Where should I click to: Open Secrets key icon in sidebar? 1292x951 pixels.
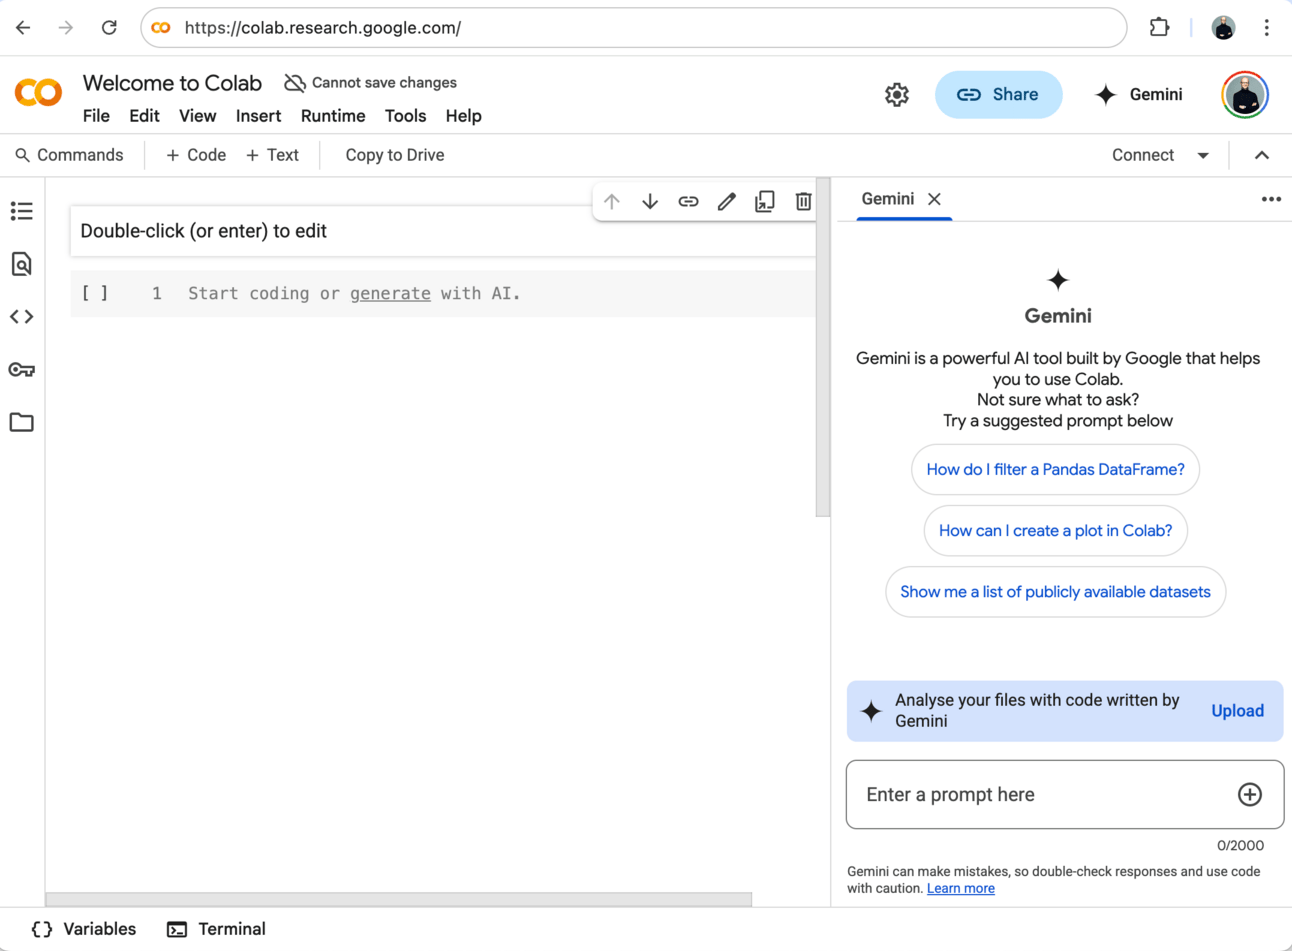point(22,370)
